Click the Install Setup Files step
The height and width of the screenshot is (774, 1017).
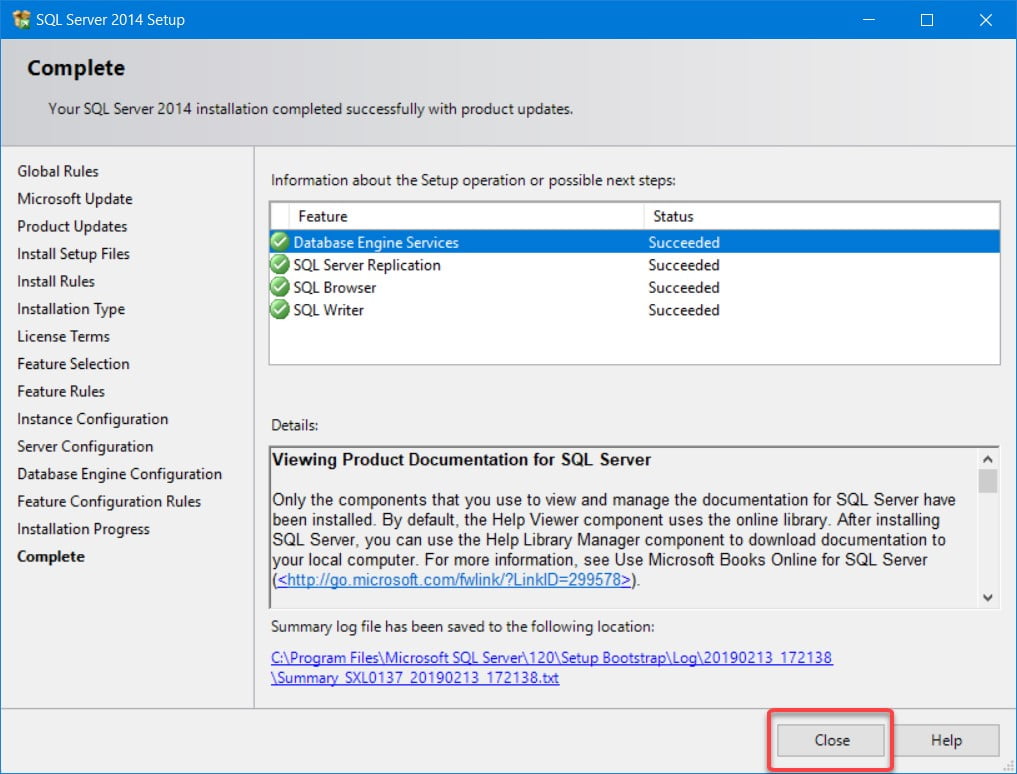(73, 254)
